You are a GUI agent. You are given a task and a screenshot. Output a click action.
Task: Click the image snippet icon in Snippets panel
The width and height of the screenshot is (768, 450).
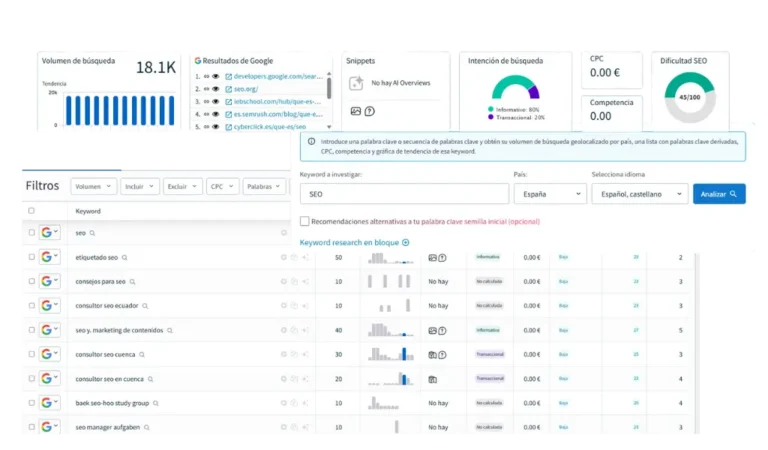click(x=355, y=111)
